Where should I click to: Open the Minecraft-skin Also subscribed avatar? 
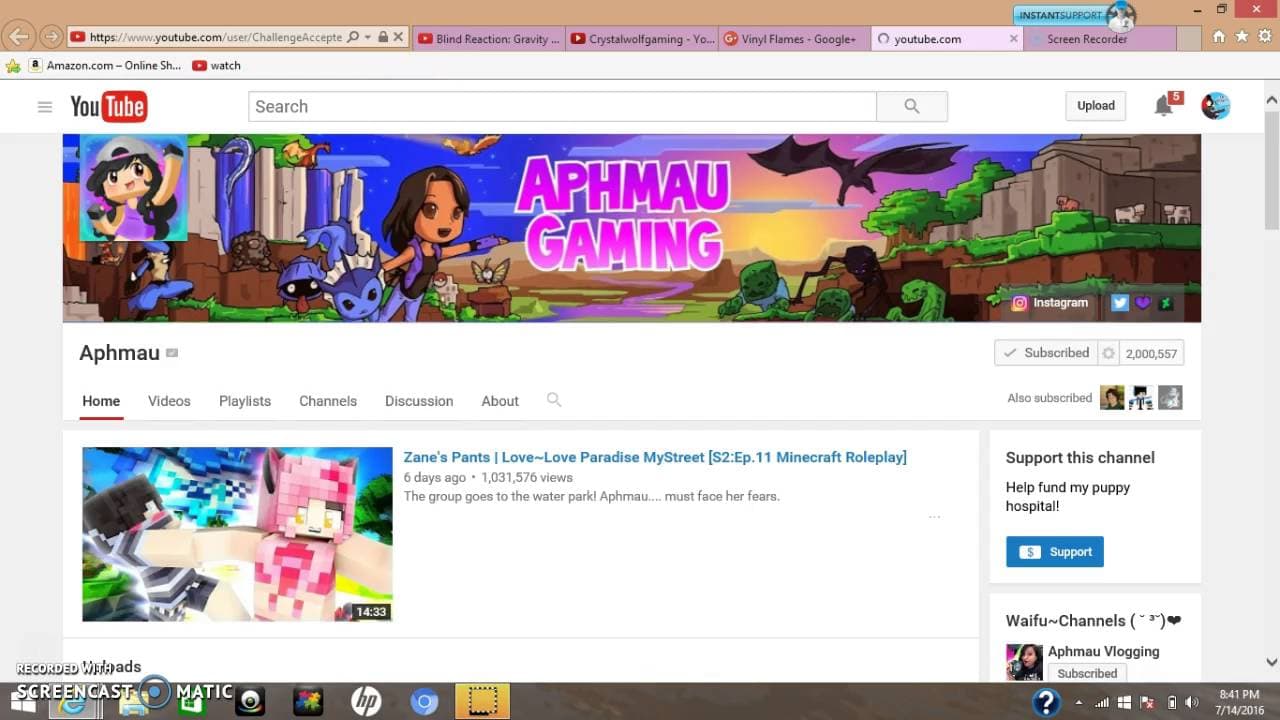point(1141,398)
